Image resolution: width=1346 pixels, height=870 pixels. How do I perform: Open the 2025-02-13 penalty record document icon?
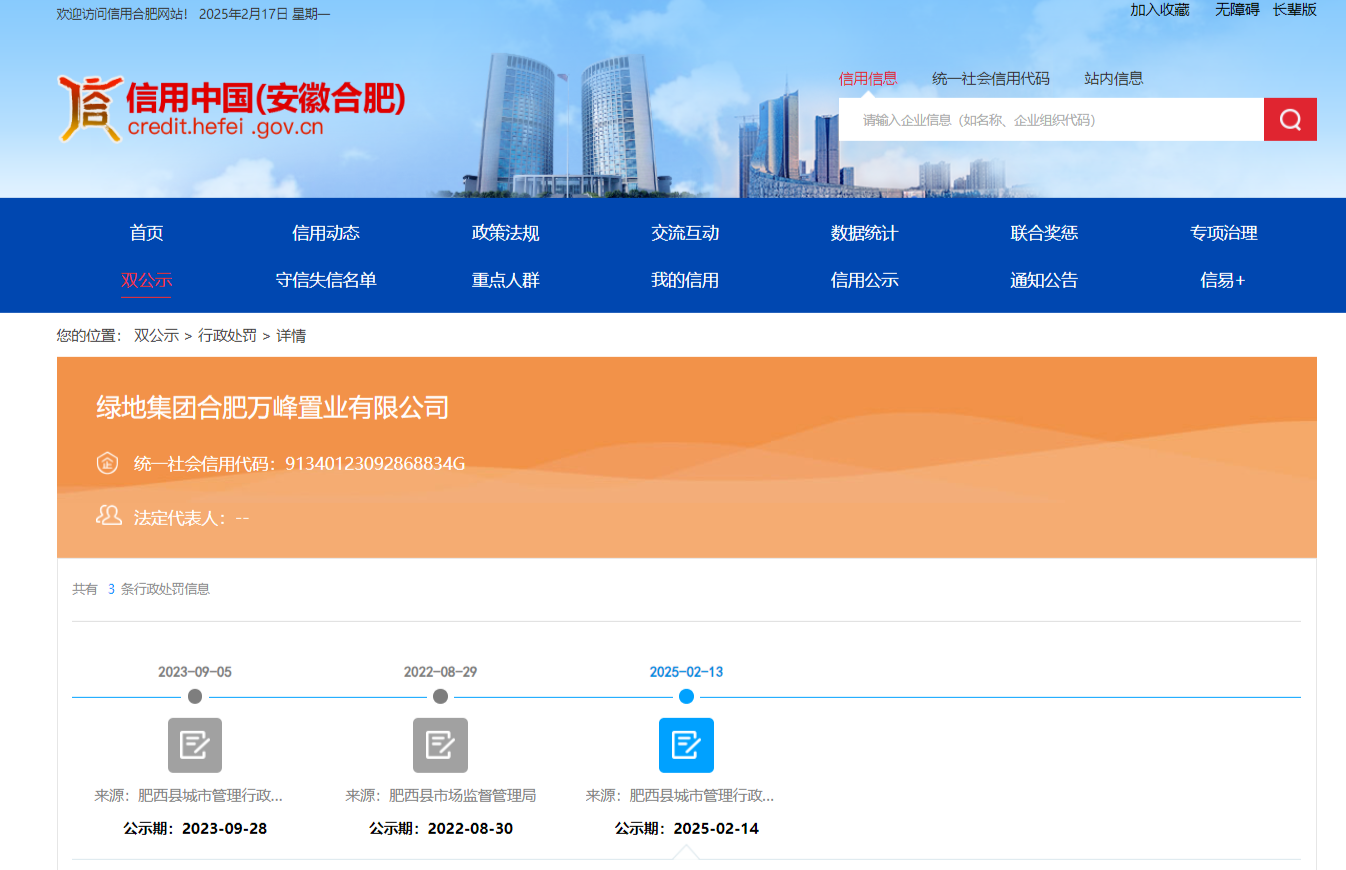pyautogui.click(x=686, y=745)
